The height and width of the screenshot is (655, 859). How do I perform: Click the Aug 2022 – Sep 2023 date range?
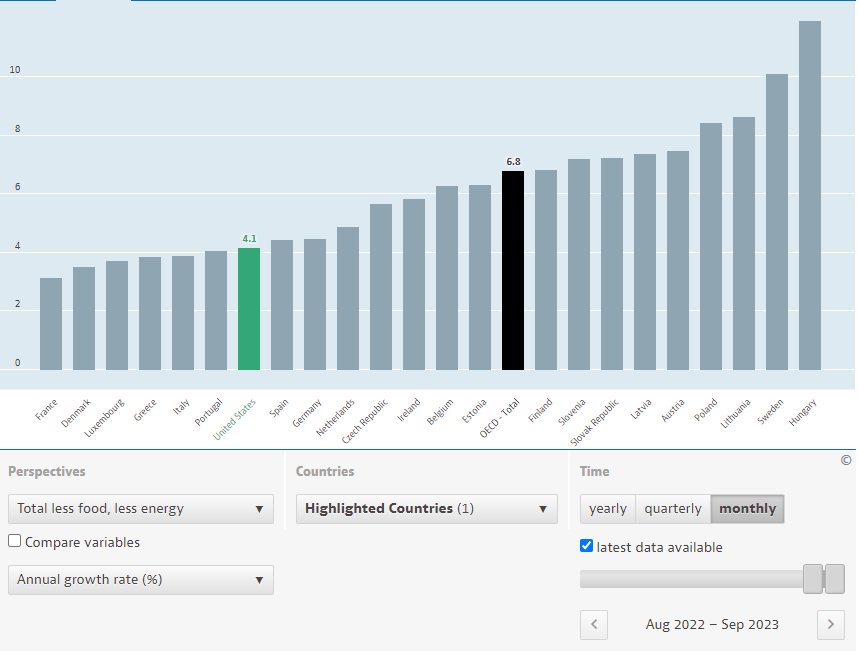(713, 626)
